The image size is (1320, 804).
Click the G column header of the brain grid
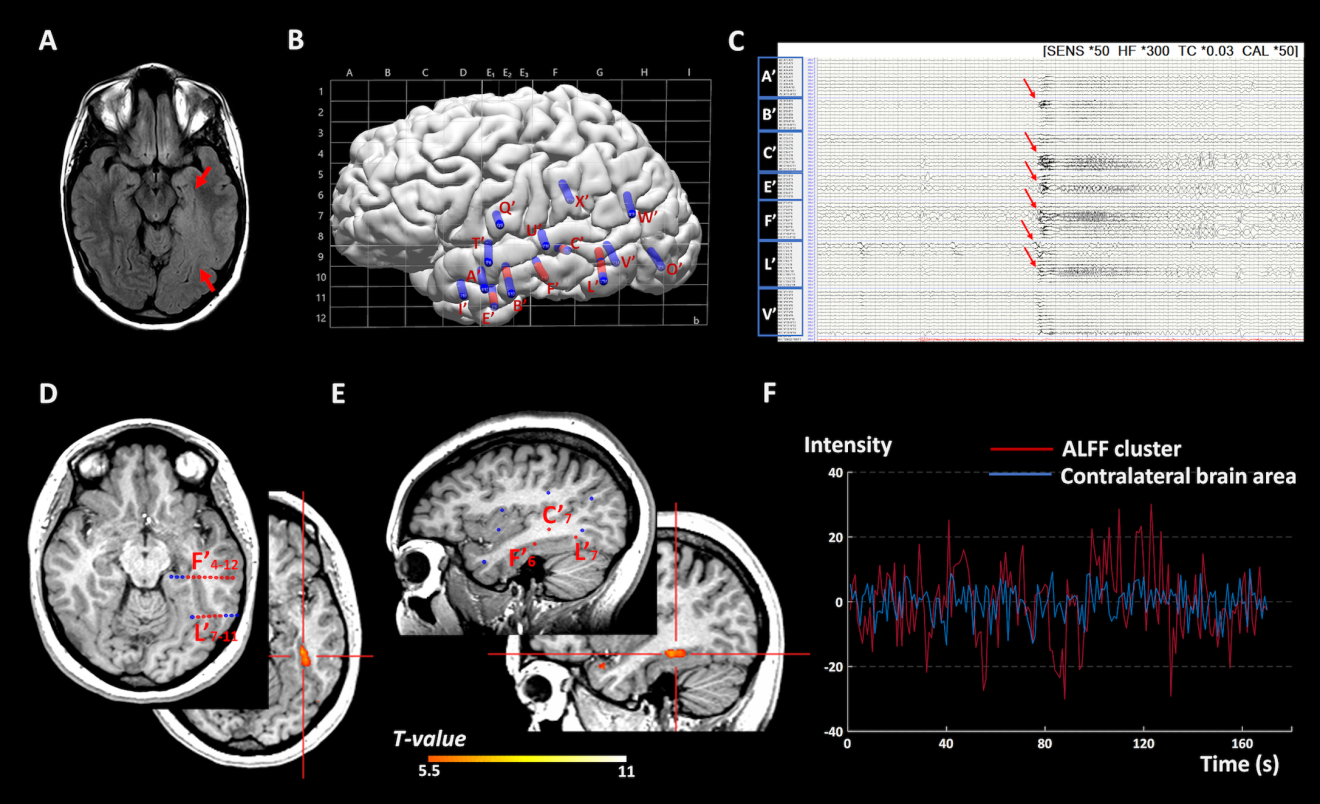point(599,73)
